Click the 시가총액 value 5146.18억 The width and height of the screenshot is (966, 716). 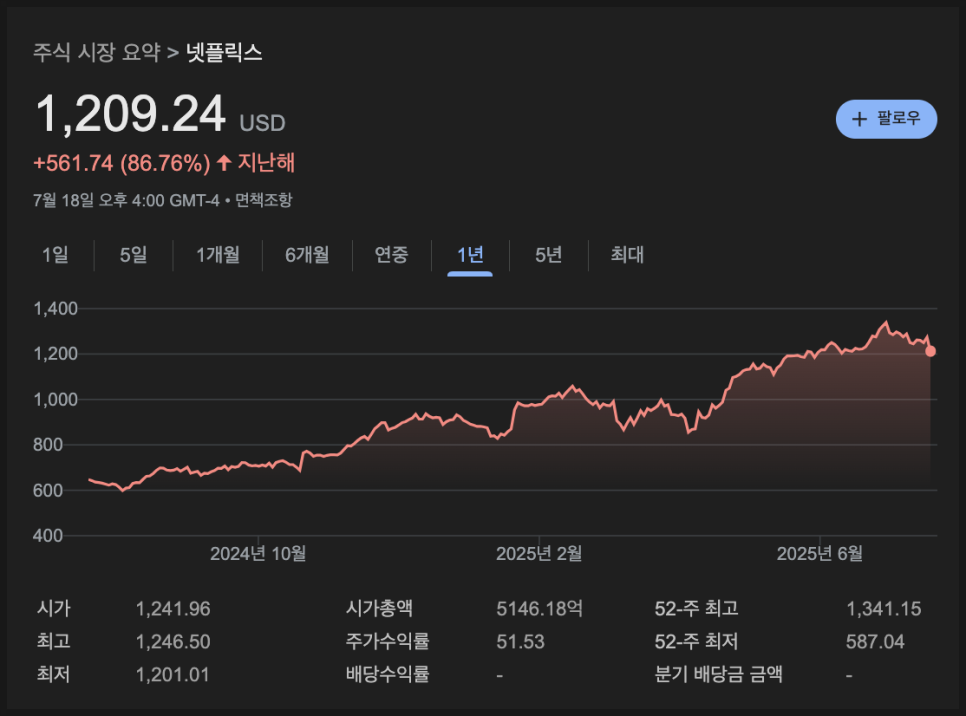540,609
